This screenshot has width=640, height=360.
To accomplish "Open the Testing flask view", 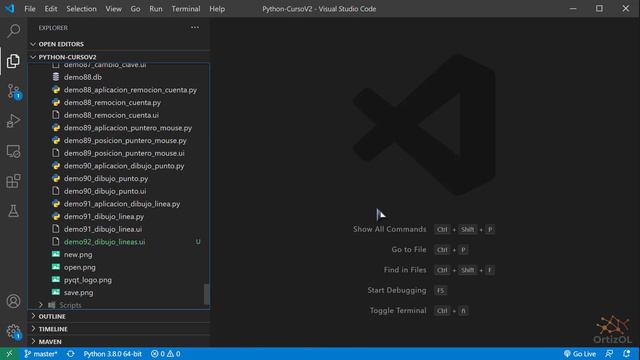I will [13, 211].
